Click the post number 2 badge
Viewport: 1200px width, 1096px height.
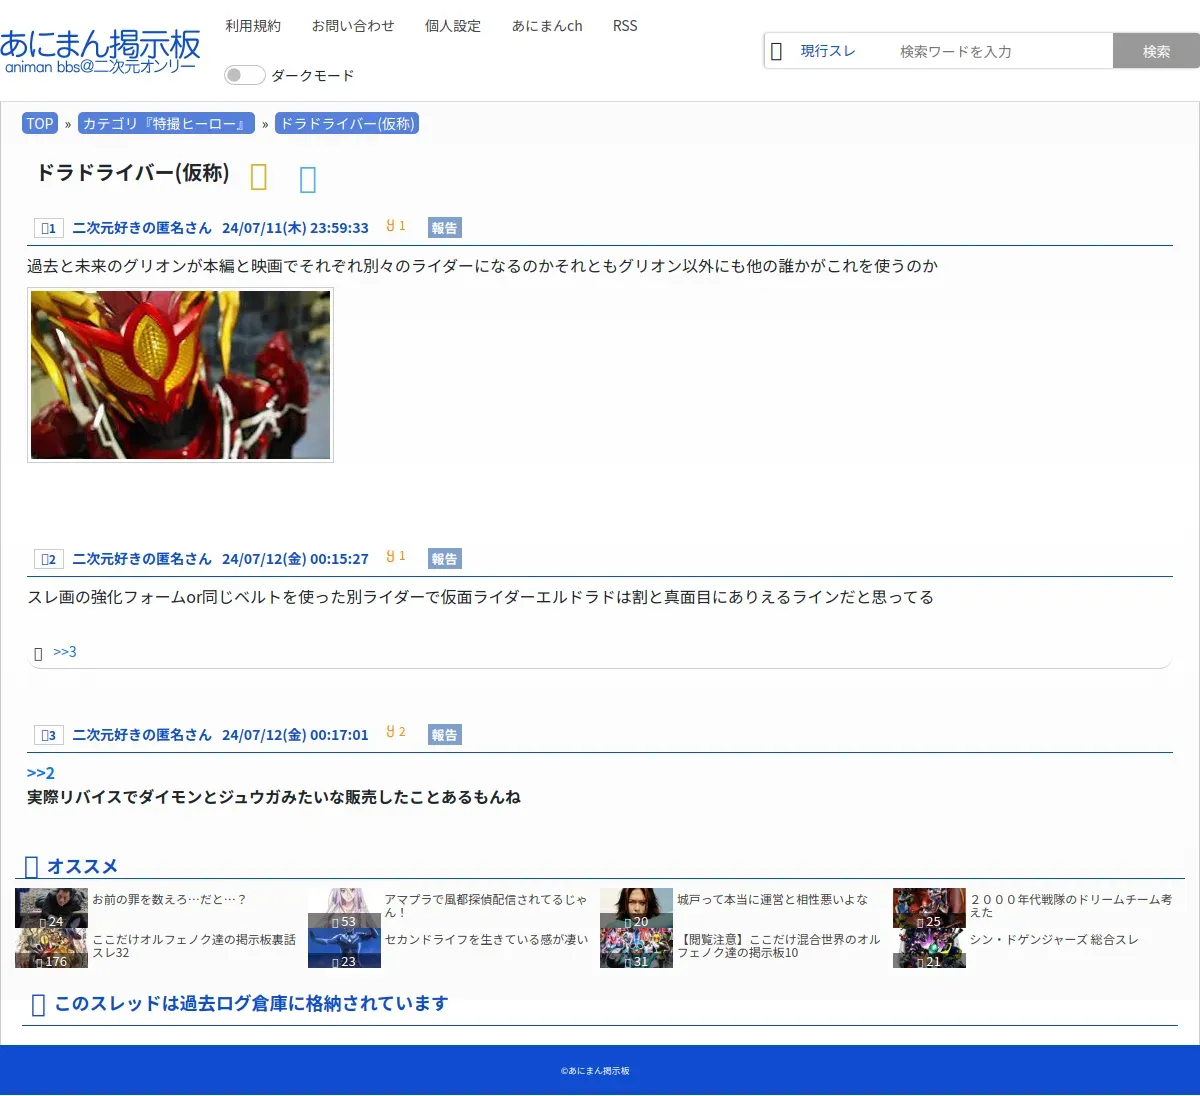(x=48, y=559)
